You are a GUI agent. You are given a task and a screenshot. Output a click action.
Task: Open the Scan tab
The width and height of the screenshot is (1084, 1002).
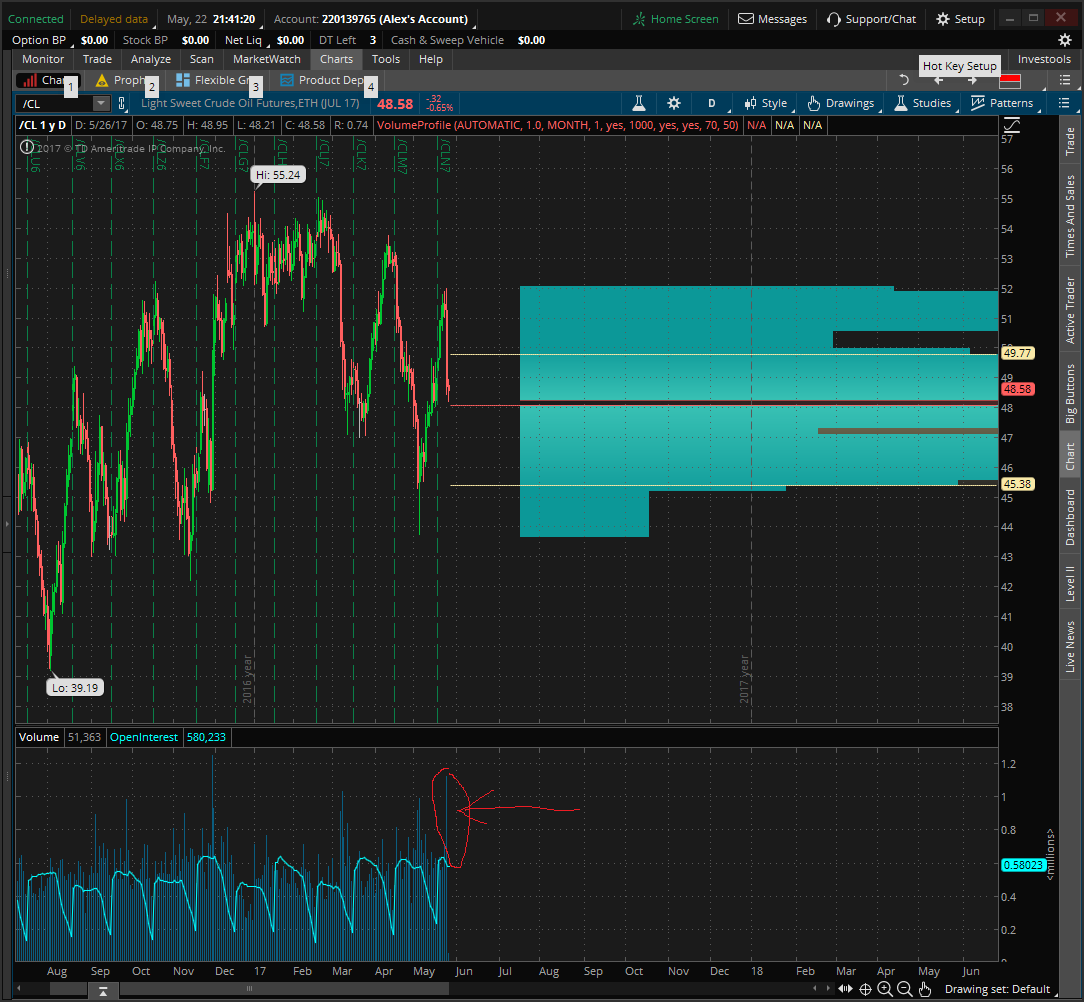pyautogui.click(x=202, y=59)
